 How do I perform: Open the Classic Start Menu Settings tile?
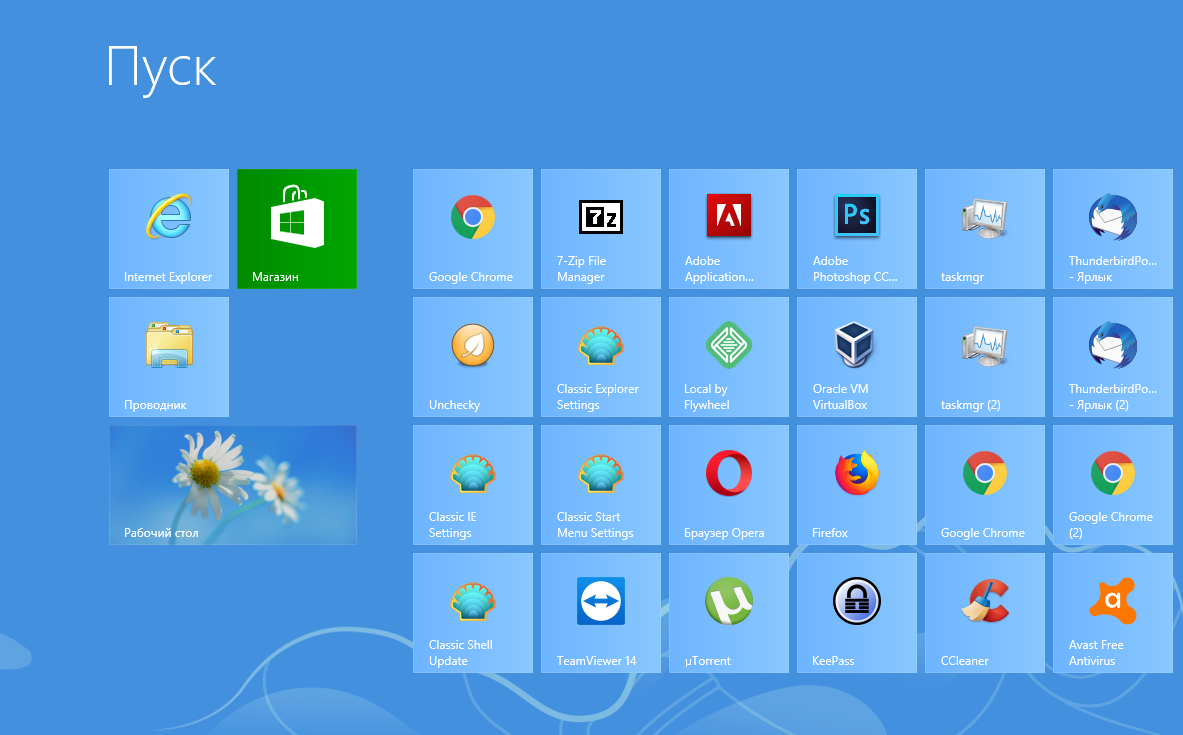click(601, 485)
